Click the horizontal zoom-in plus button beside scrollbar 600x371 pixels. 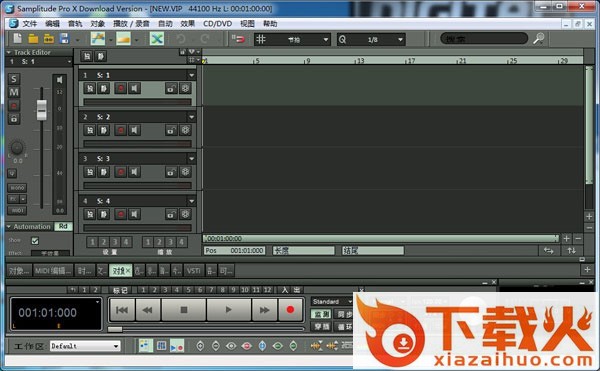tap(567, 239)
